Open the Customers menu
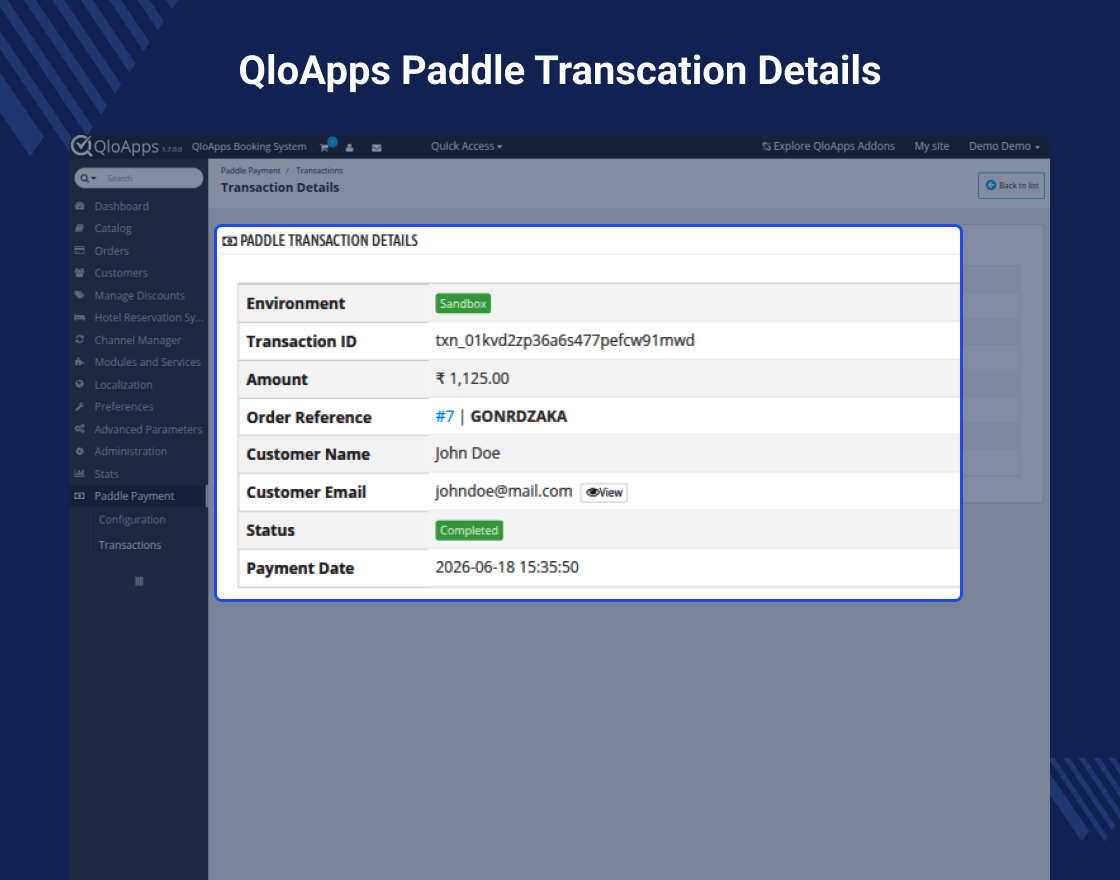The height and width of the screenshot is (880, 1120). (121, 273)
